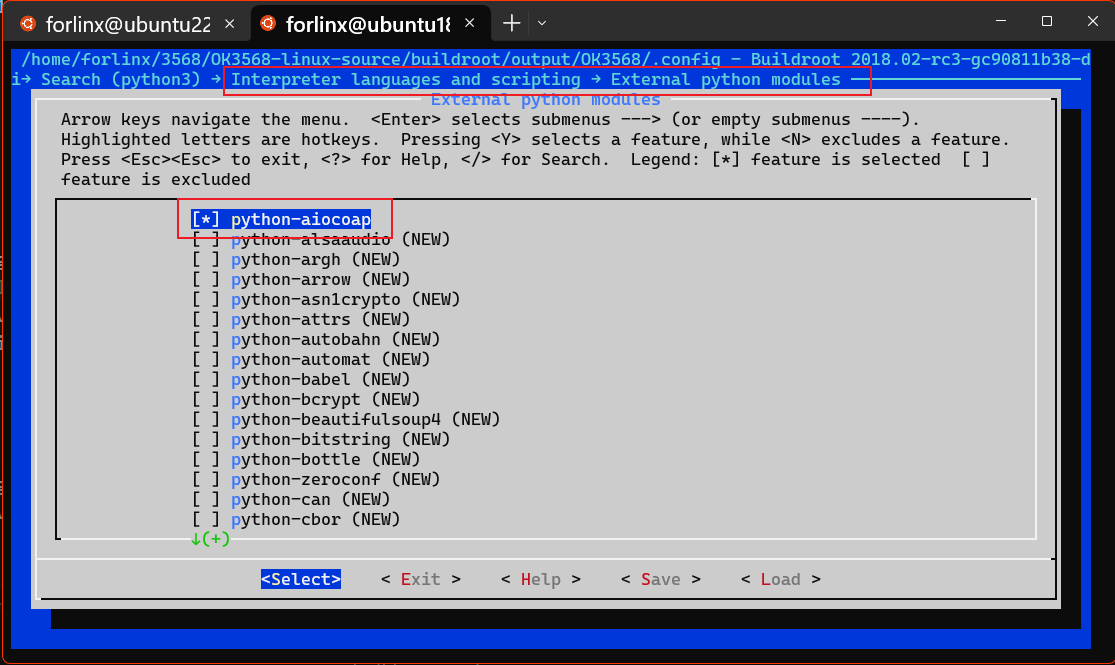The height and width of the screenshot is (665, 1115).
Task: Check the python-zeroconf module box
Action: (207, 480)
